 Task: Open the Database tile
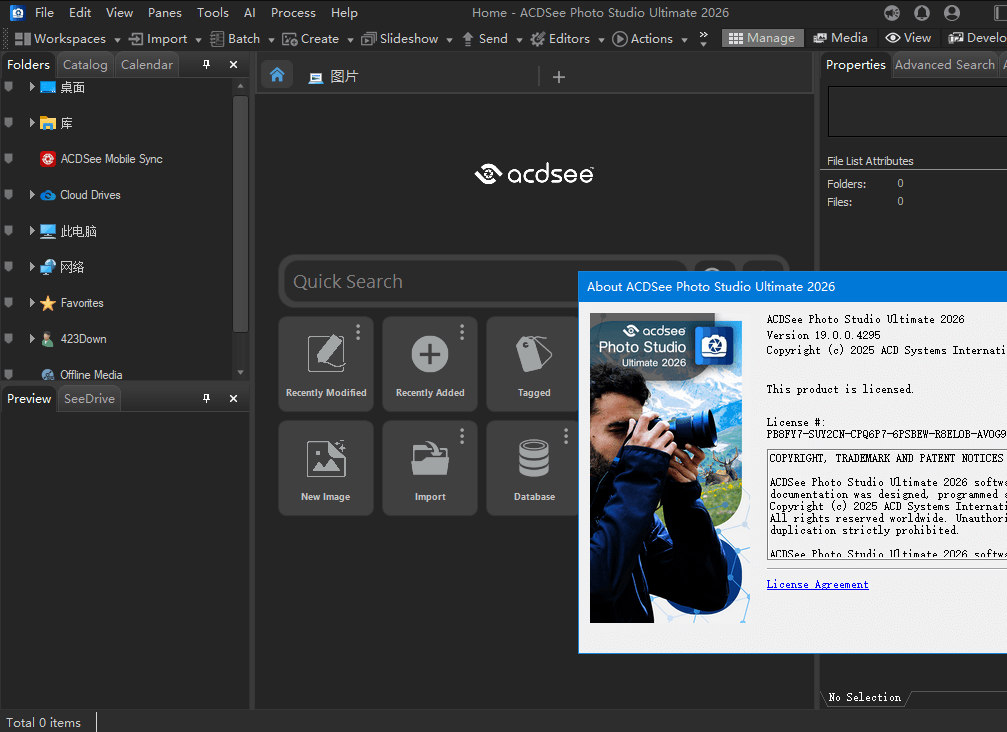pos(533,459)
